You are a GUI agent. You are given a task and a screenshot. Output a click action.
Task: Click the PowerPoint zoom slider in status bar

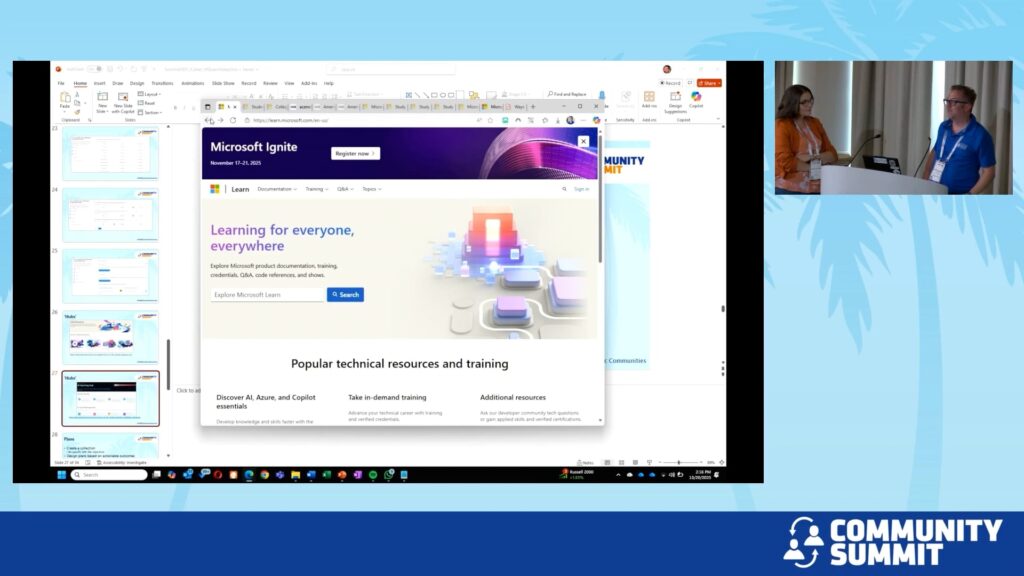(679, 462)
